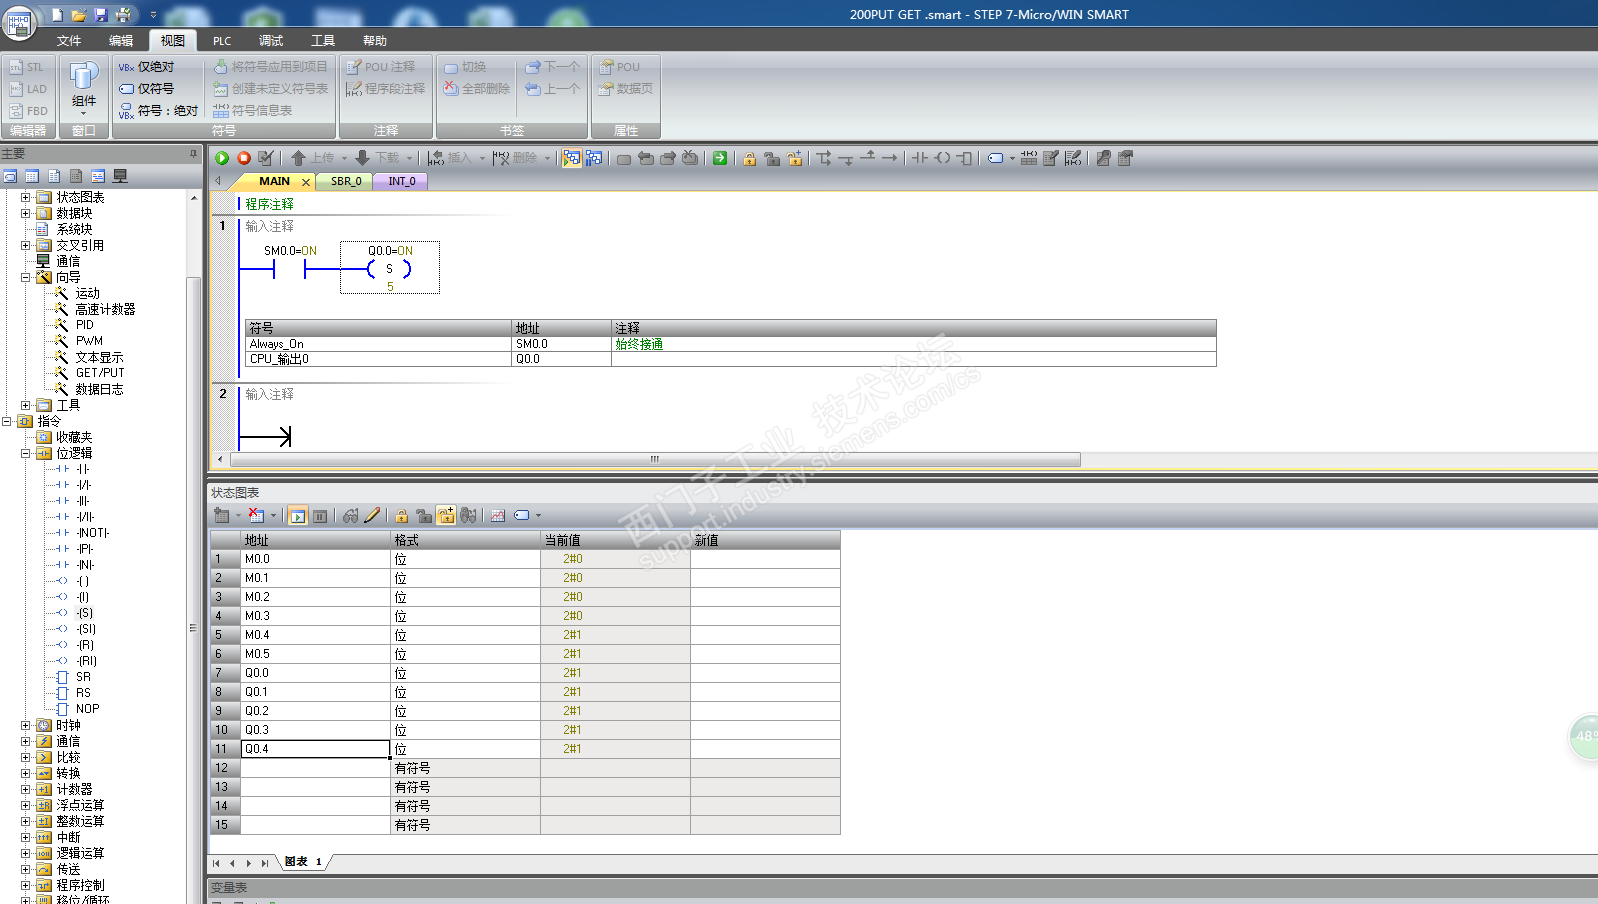Click the download (下载) arrow icon

point(363,158)
